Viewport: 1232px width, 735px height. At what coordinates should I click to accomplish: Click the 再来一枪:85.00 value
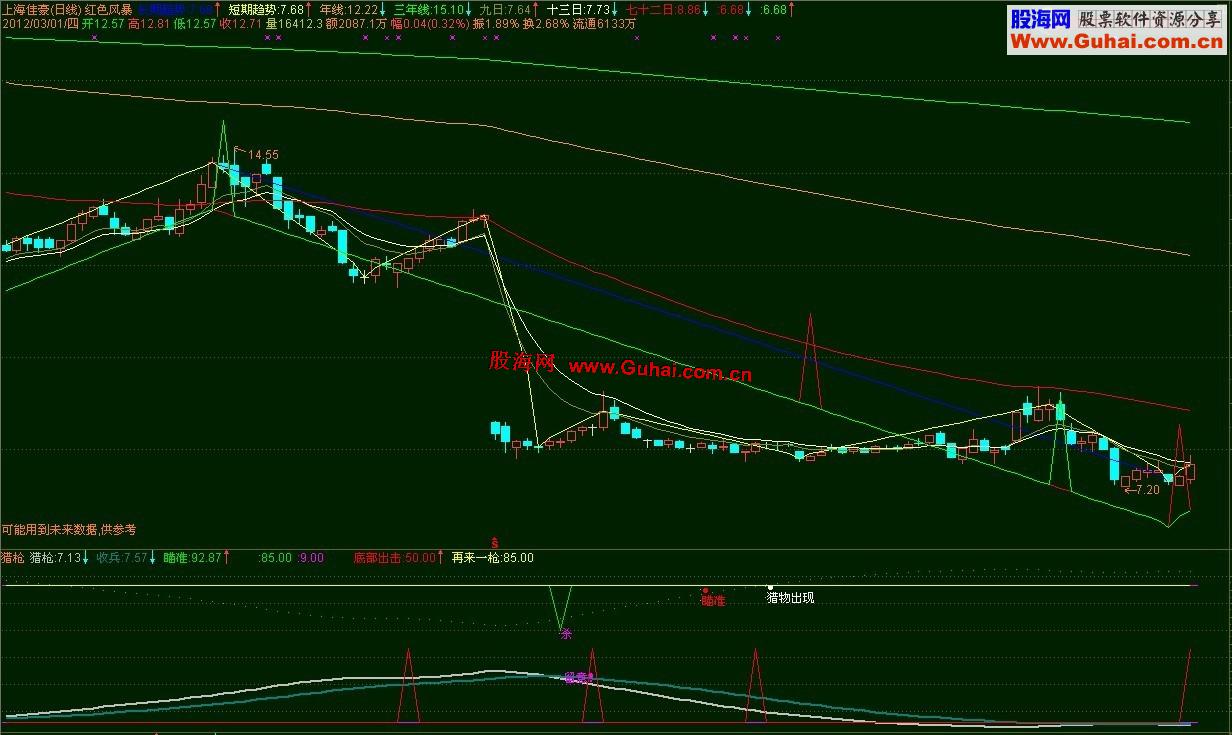[493, 558]
